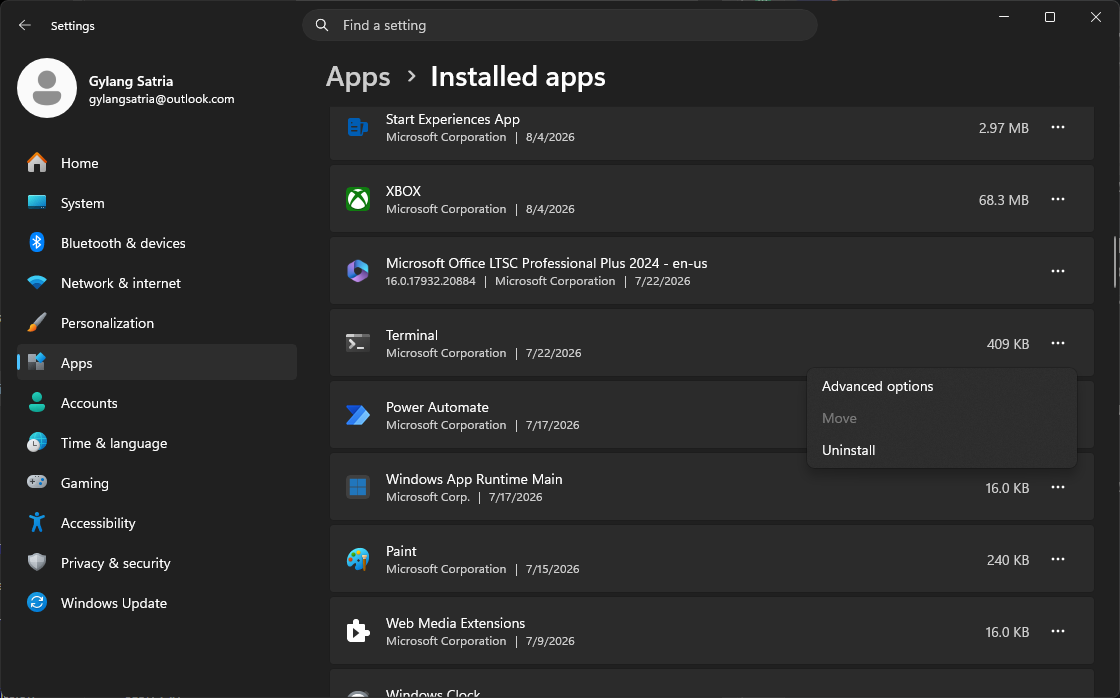Open Gaming settings
Viewport: 1120px width, 698px height.
[156, 483]
